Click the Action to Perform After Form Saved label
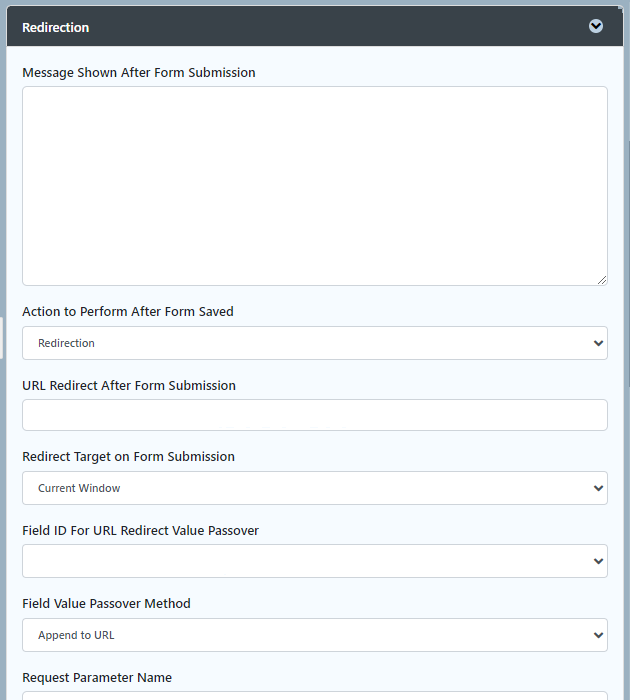Screen dimensions: 630x700 click(x=128, y=312)
